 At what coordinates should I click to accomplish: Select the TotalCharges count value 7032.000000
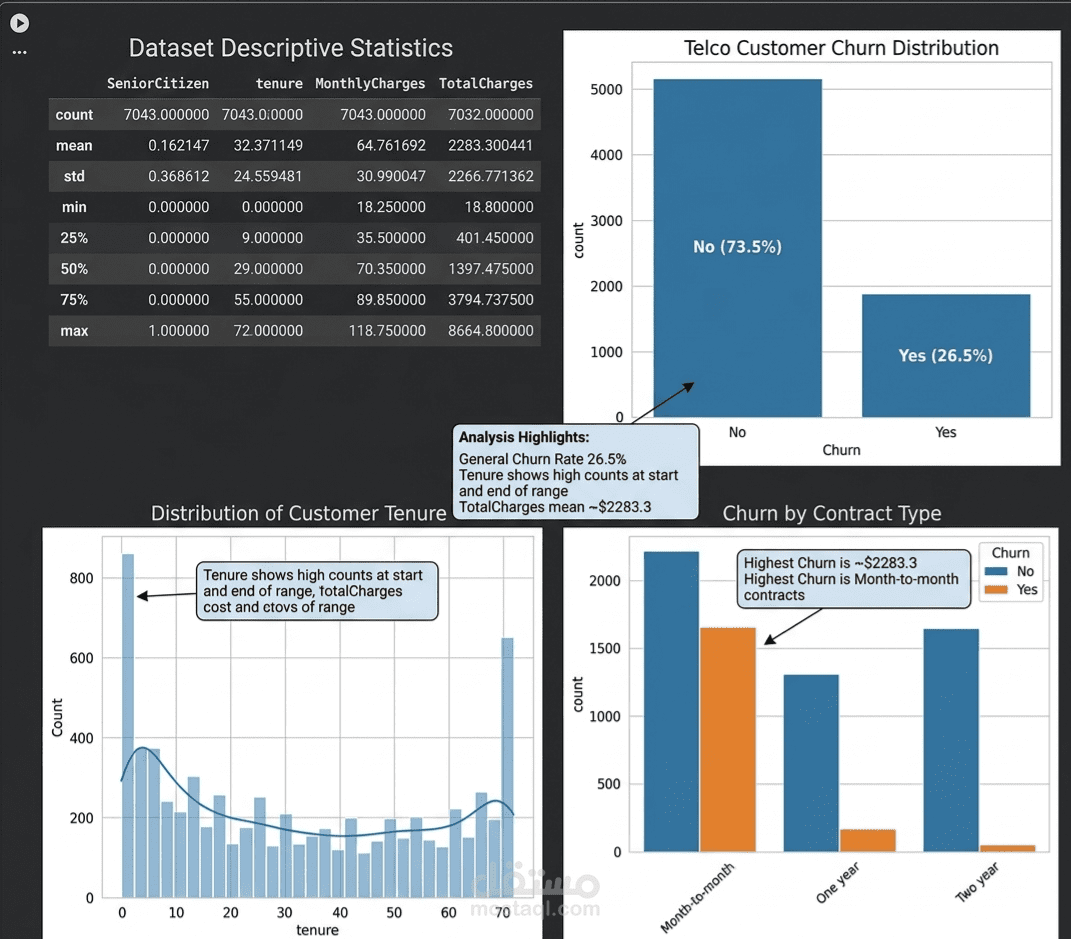pos(490,115)
